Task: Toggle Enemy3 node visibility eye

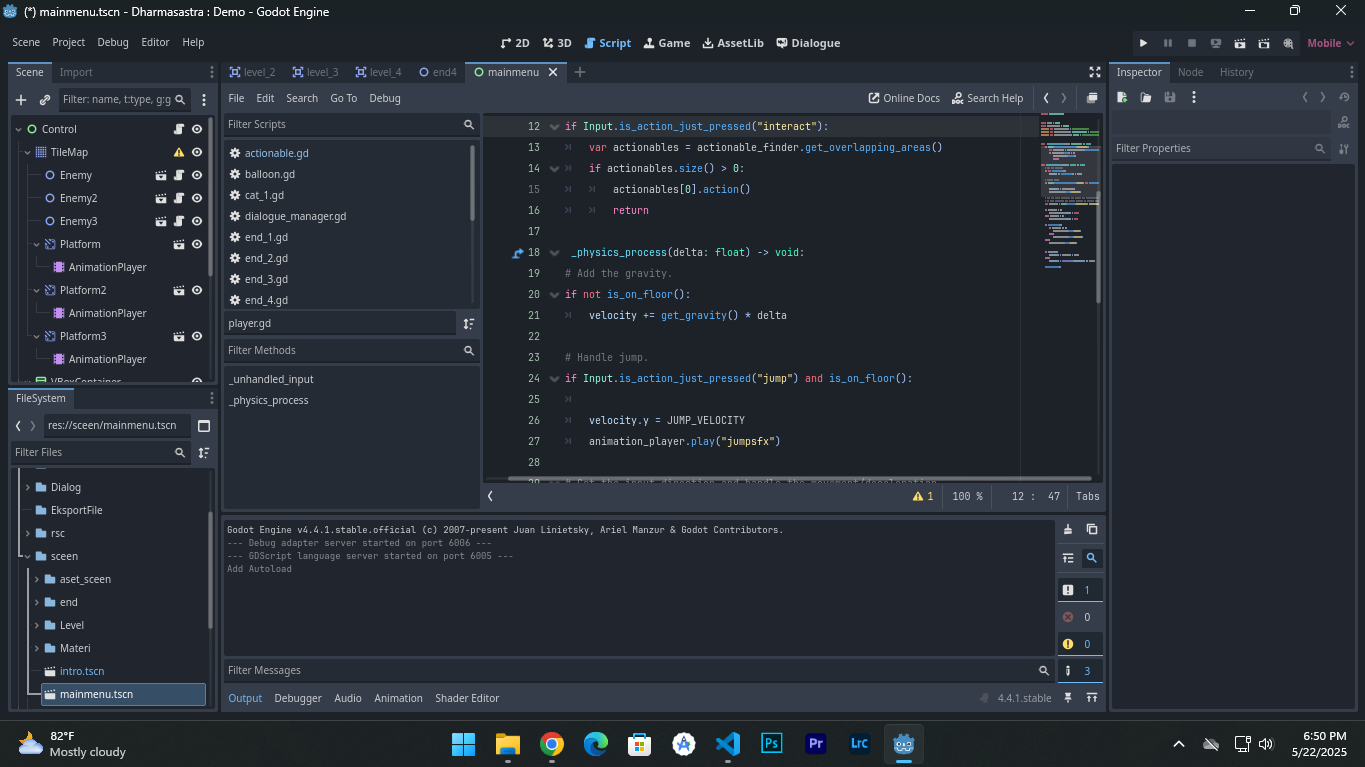Action: click(x=197, y=221)
